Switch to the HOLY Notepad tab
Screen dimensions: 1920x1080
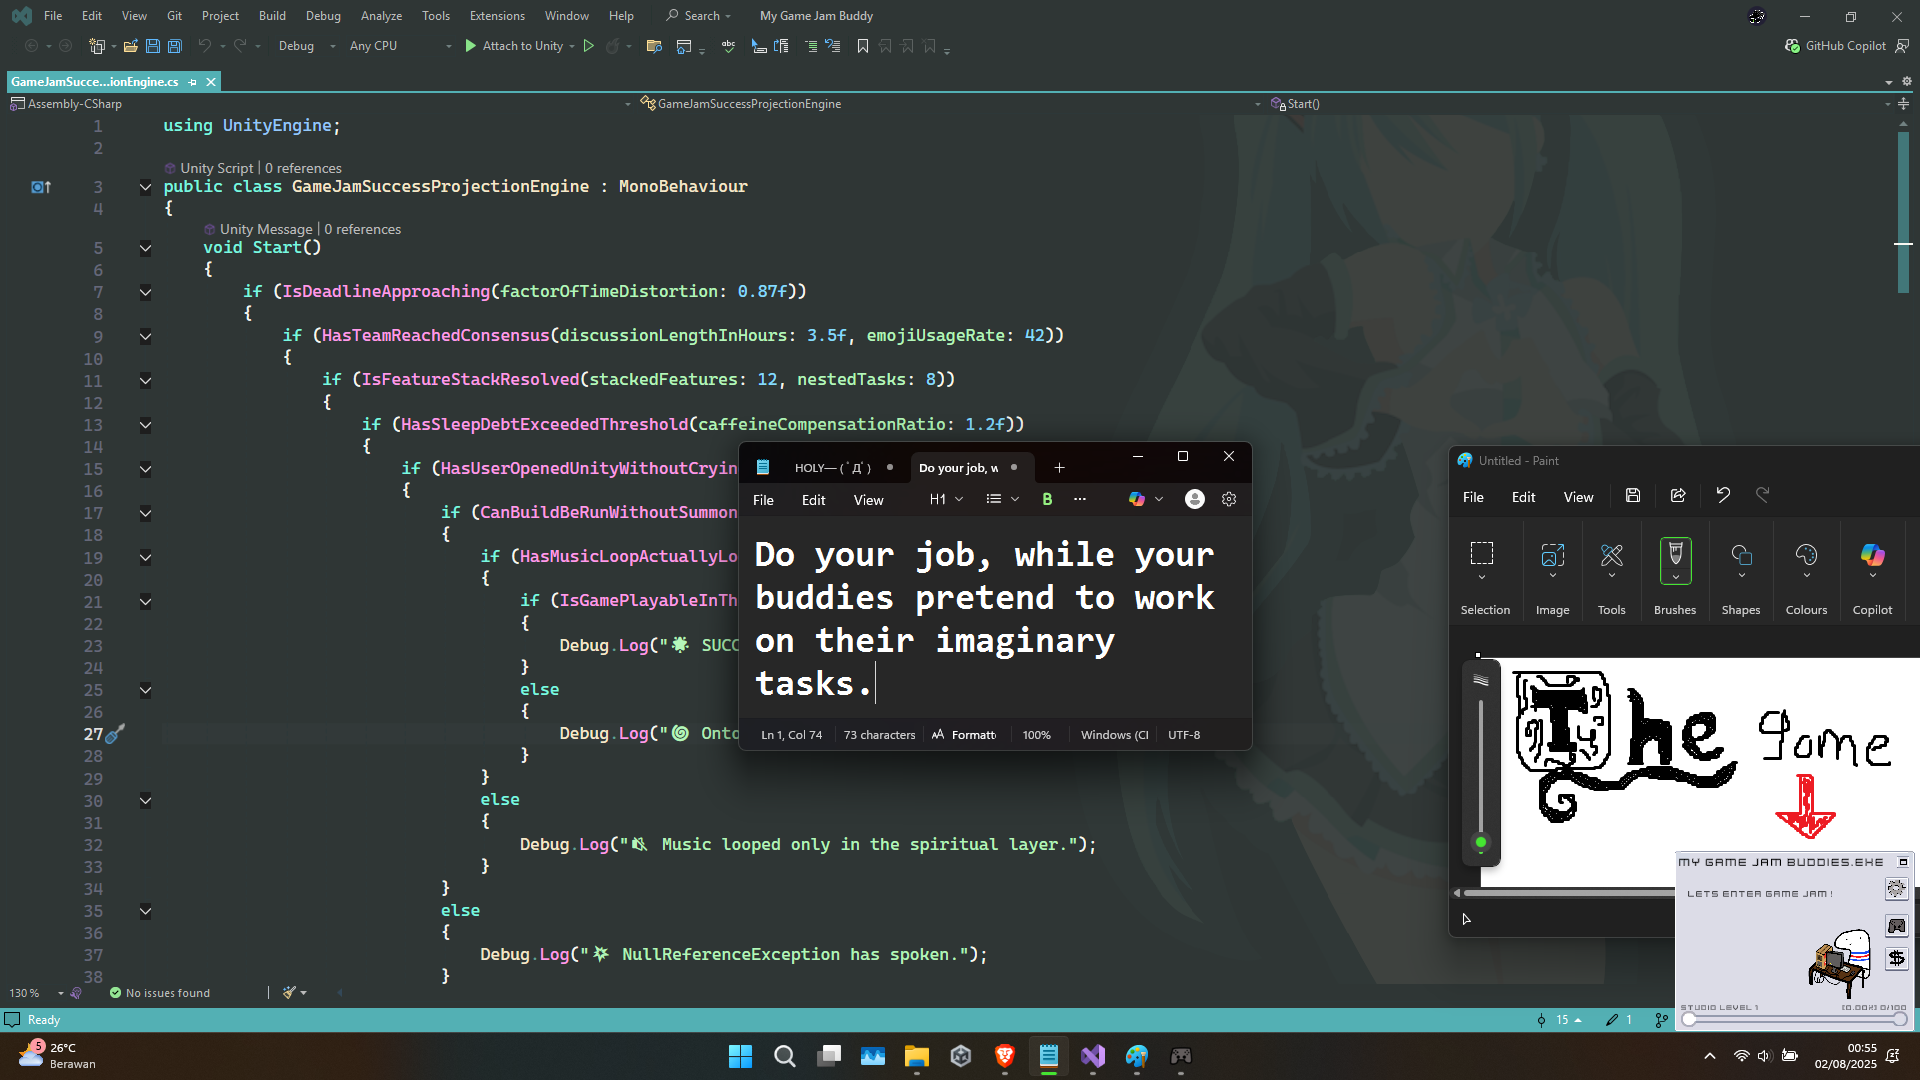(x=832, y=467)
